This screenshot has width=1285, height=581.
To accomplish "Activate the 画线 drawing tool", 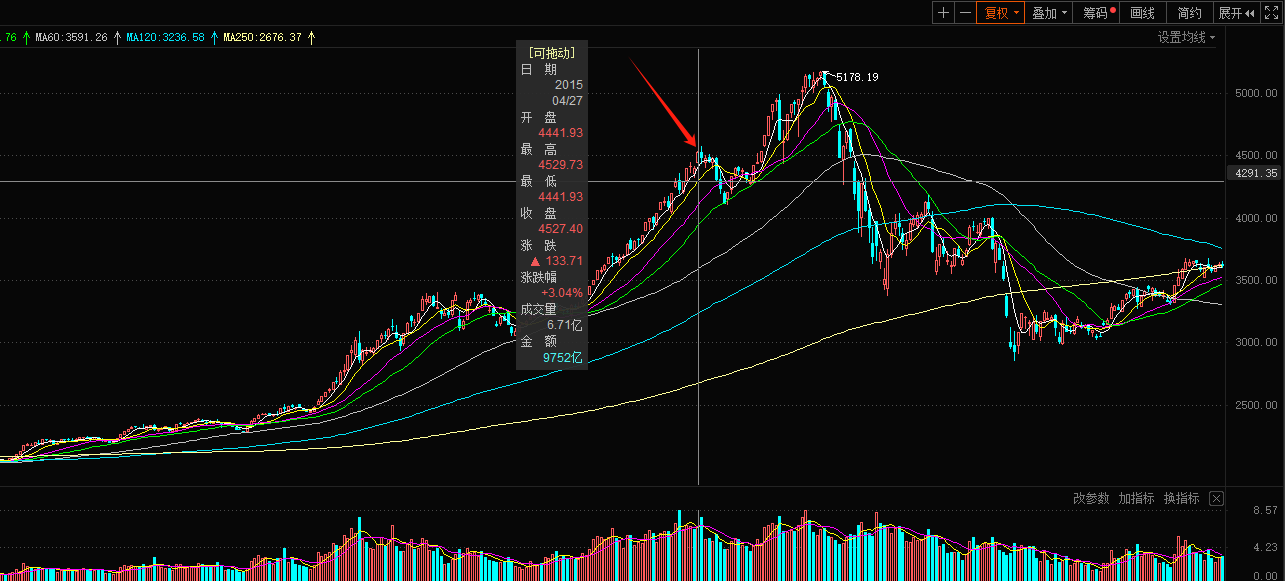I will pos(1142,13).
